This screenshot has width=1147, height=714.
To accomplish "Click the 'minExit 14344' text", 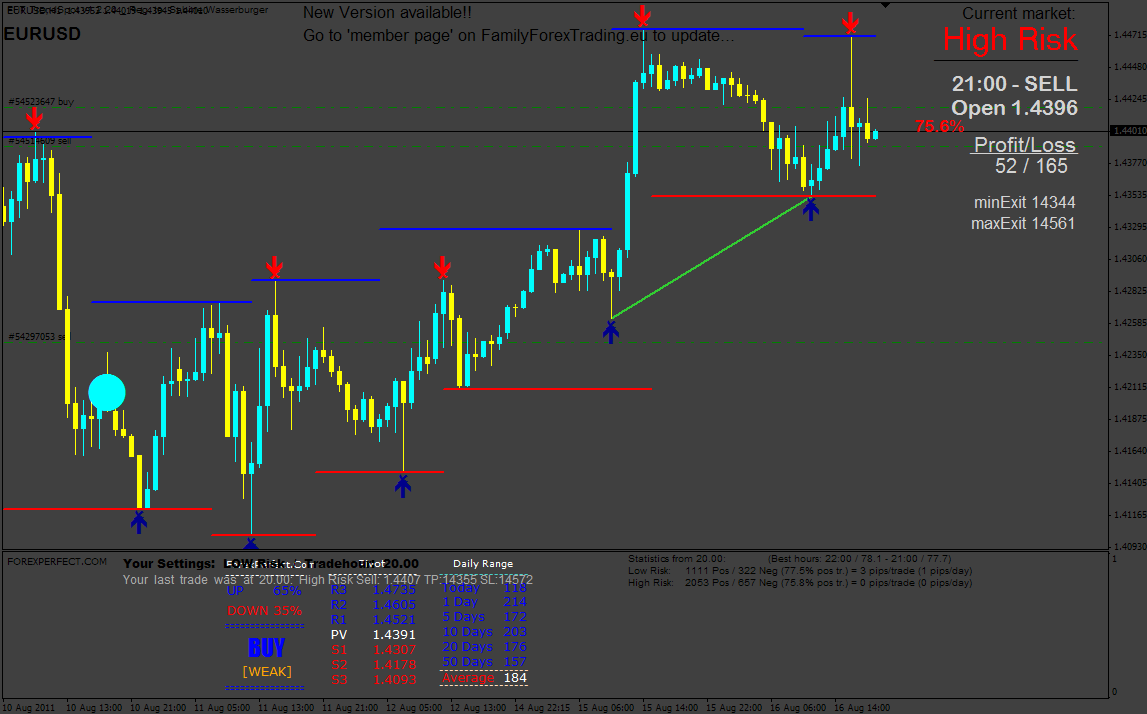I will coord(1024,202).
